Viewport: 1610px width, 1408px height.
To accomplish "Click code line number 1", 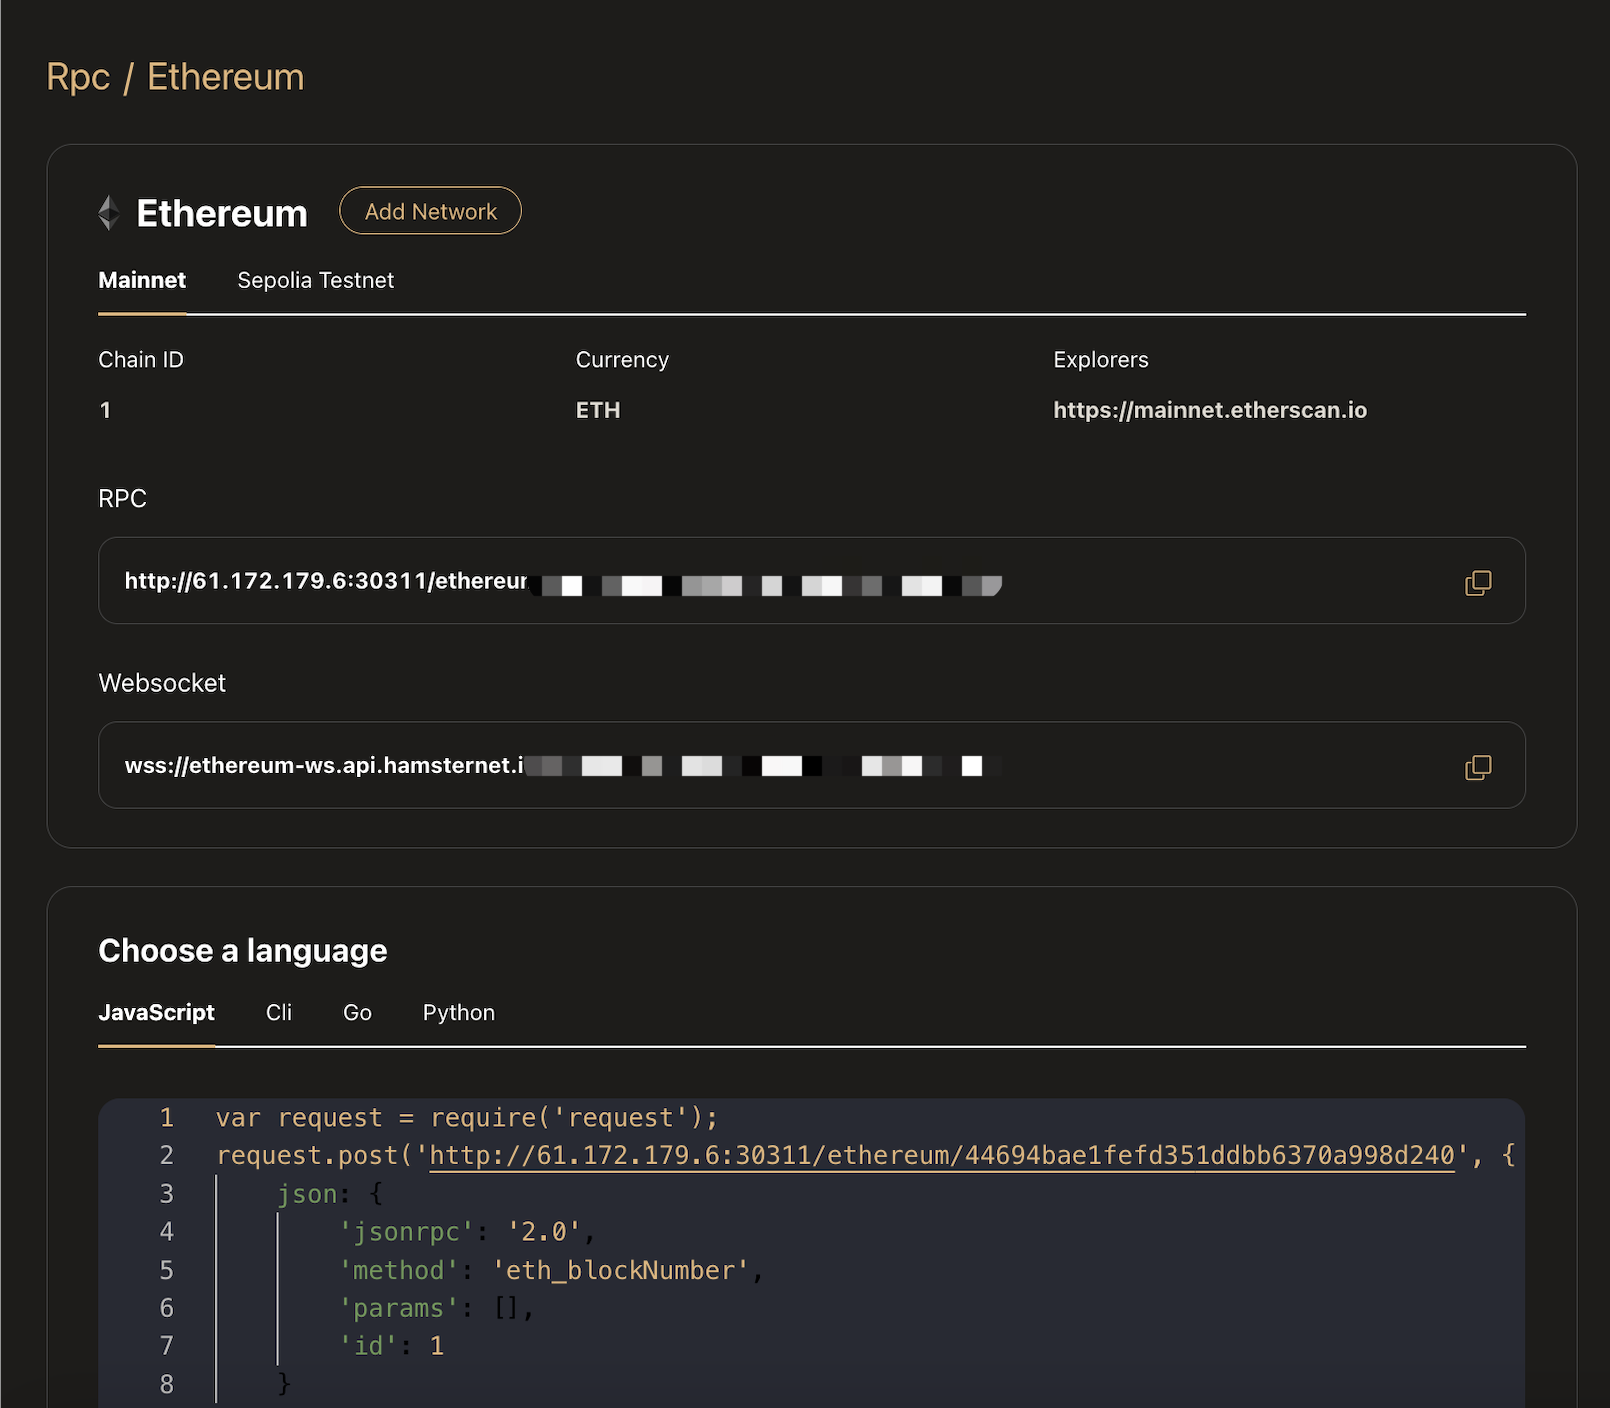I will pos(167,1118).
